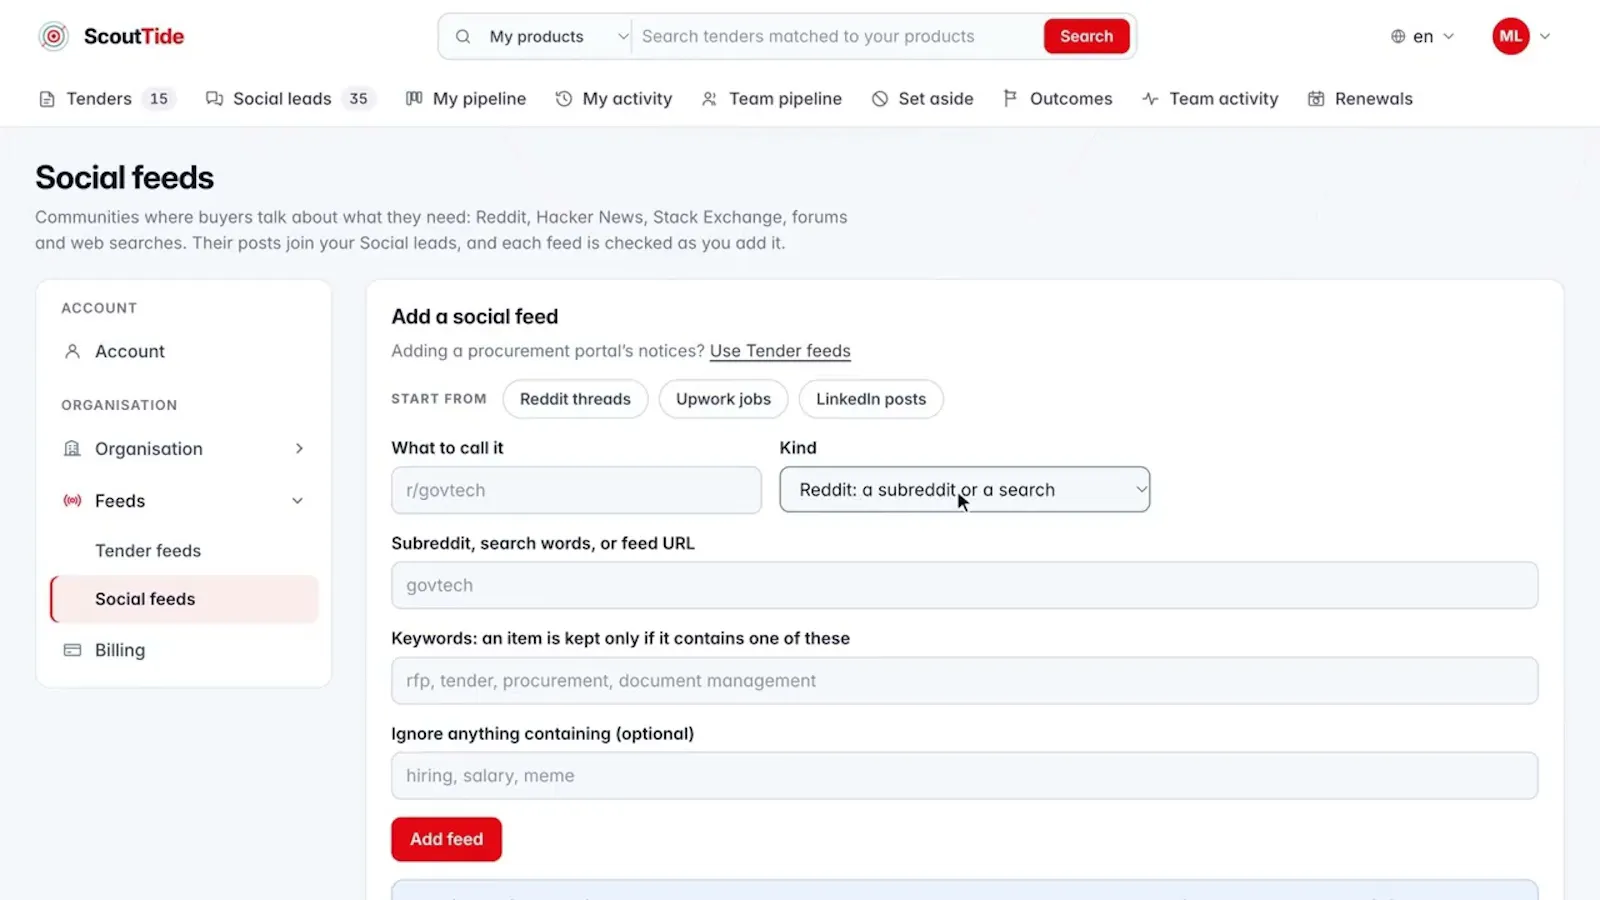Focus the What to call it field
Screen dimensions: 1600x900
pyautogui.click(x=576, y=490)
